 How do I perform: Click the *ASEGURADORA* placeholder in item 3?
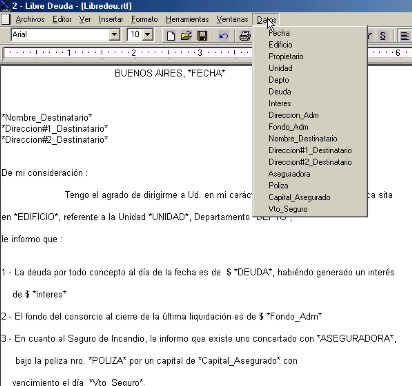coord(356,339)
